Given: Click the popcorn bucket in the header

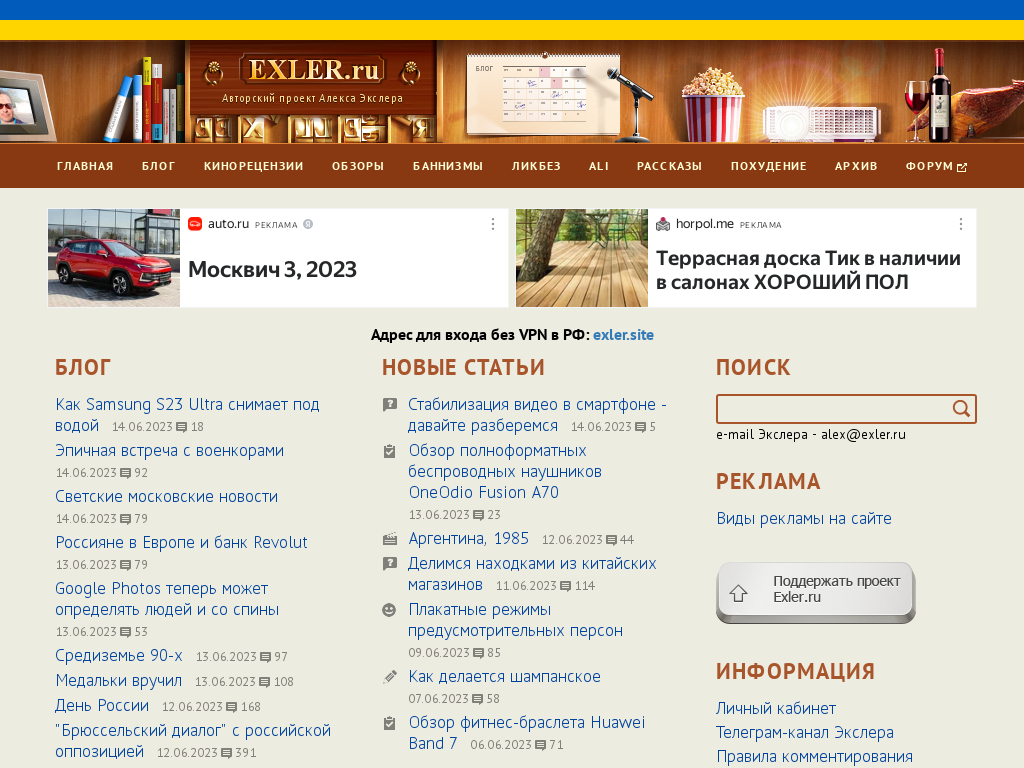Looking at the screenshot, I should pyautogui.click(x=712, y=104).
